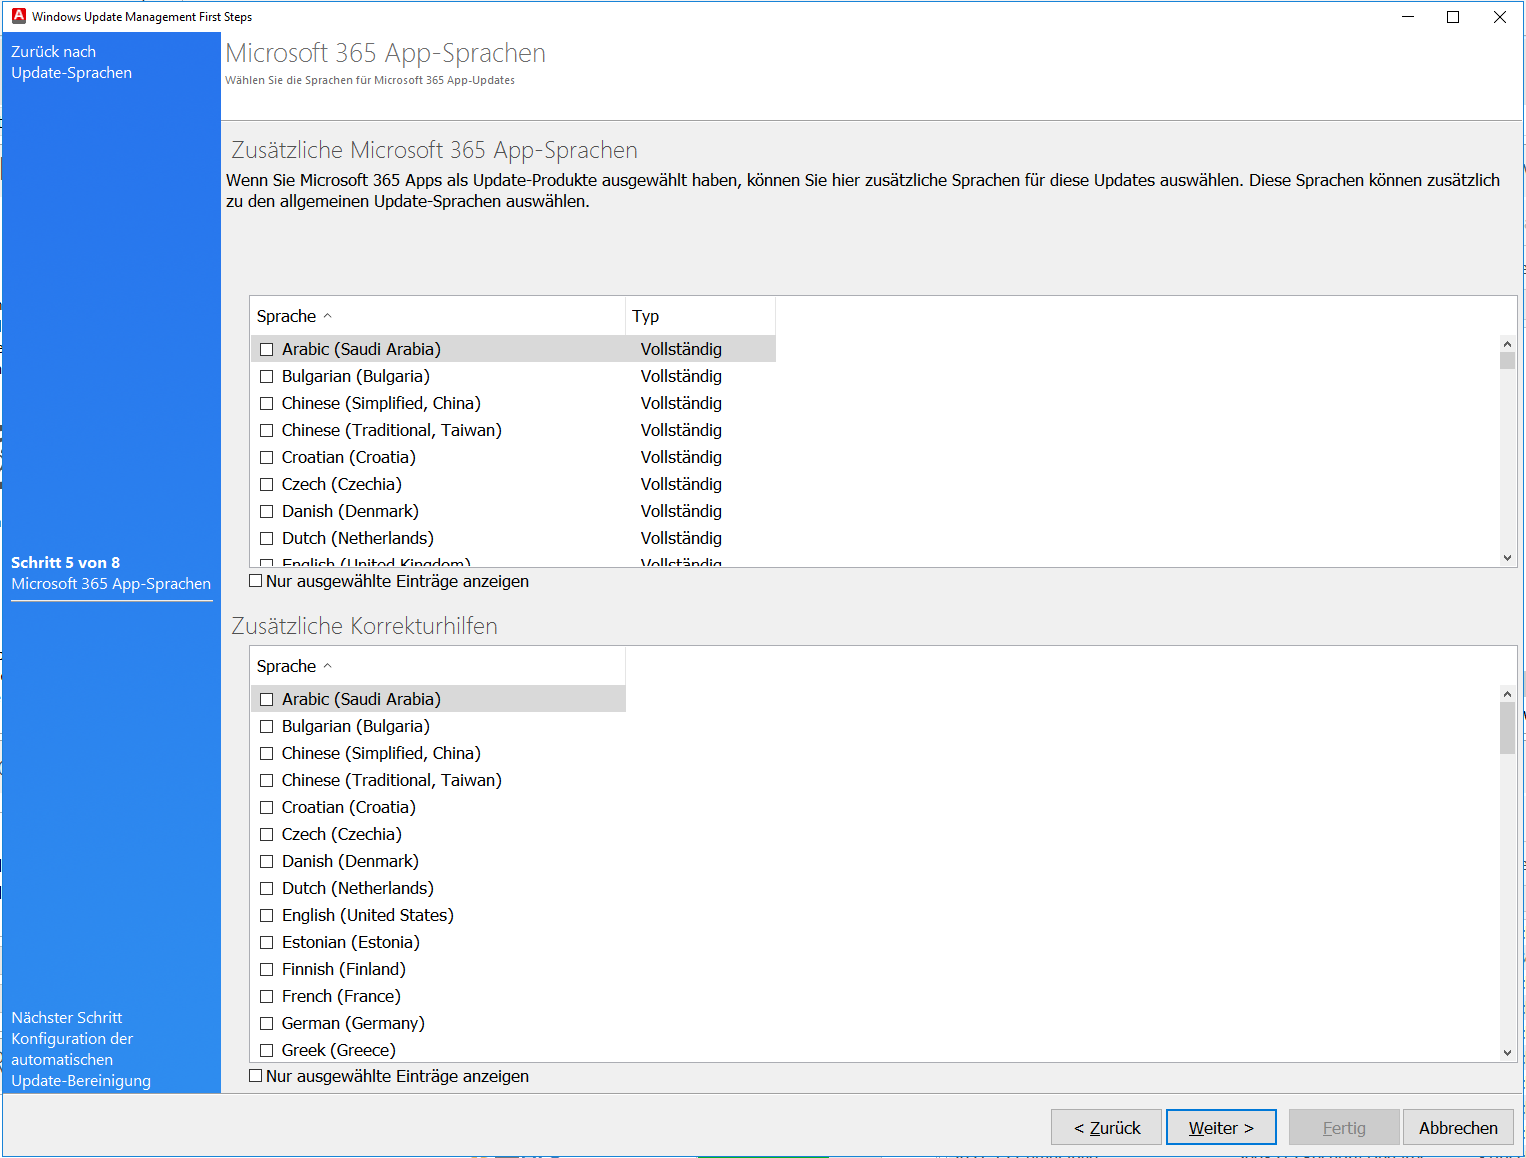Click the red app icon in the title bar
The height and width of the screenshot is (1158, 1526).
point(19,16)
